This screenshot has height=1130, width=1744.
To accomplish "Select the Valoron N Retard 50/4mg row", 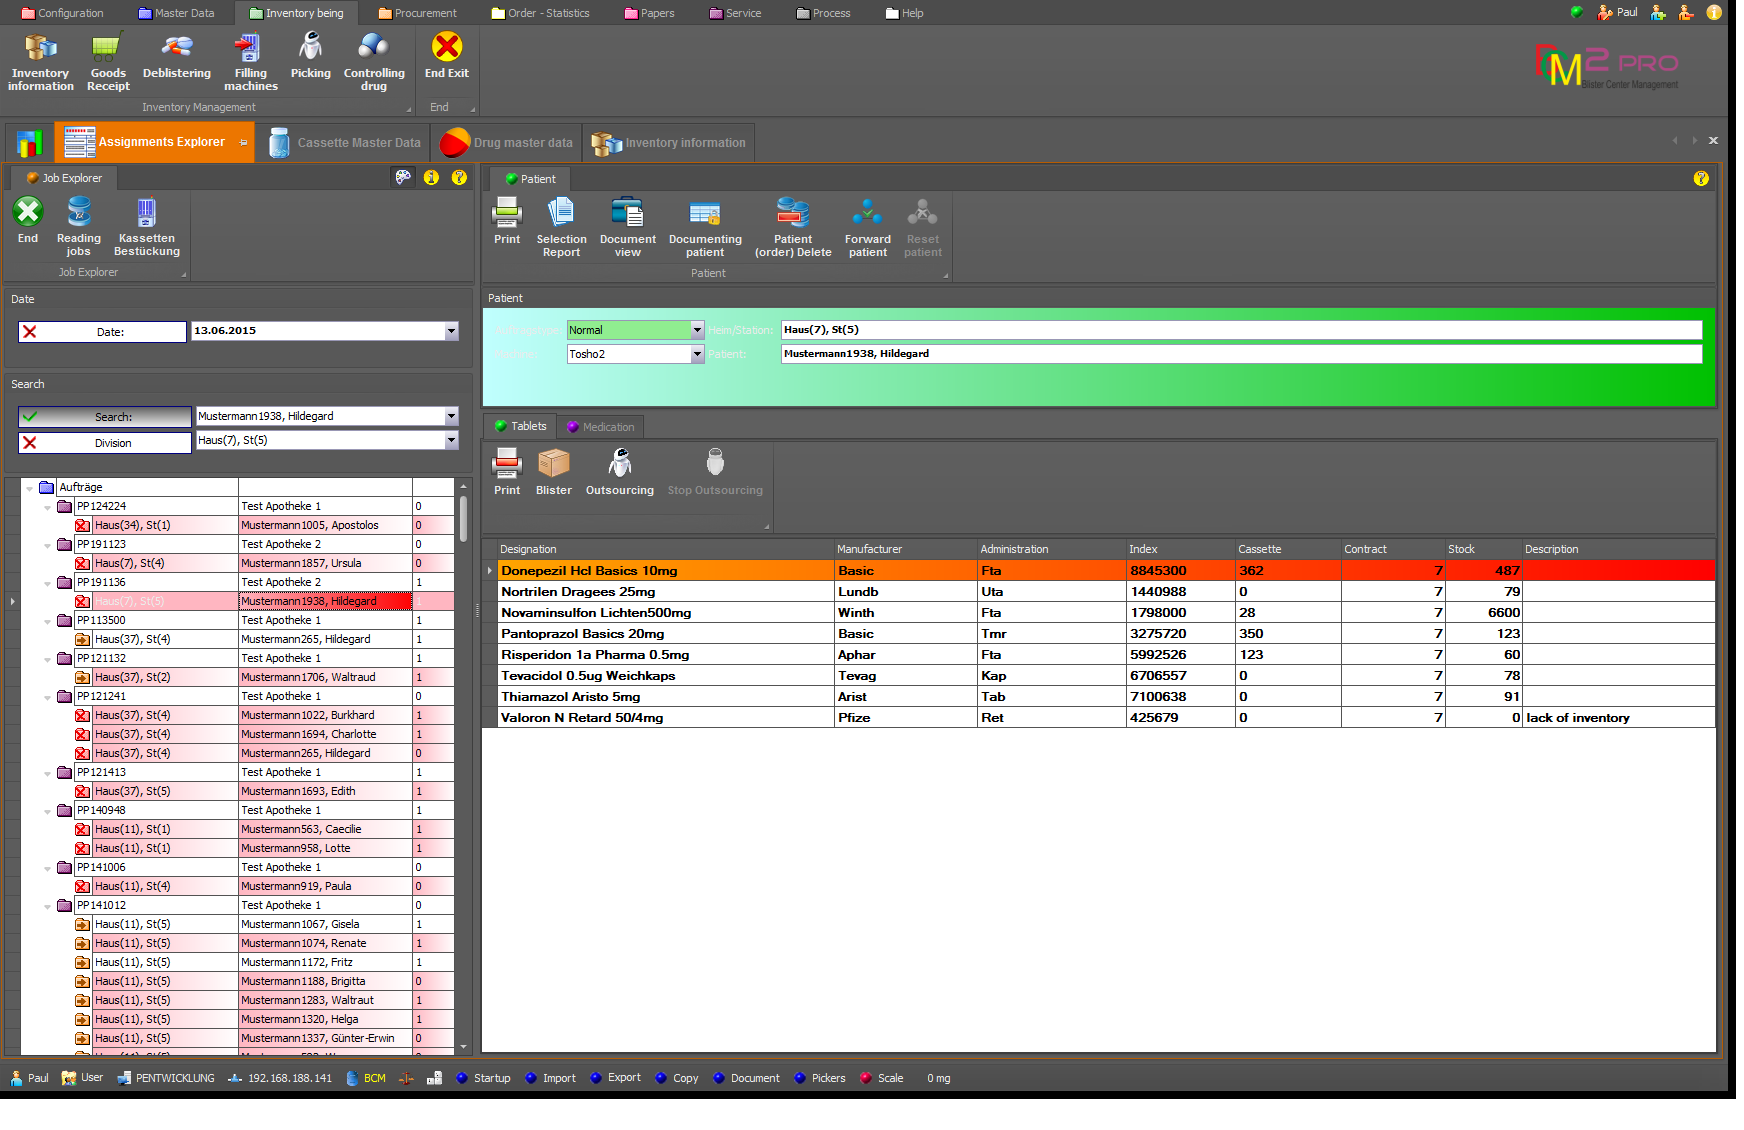I will (x=582, y=718).
